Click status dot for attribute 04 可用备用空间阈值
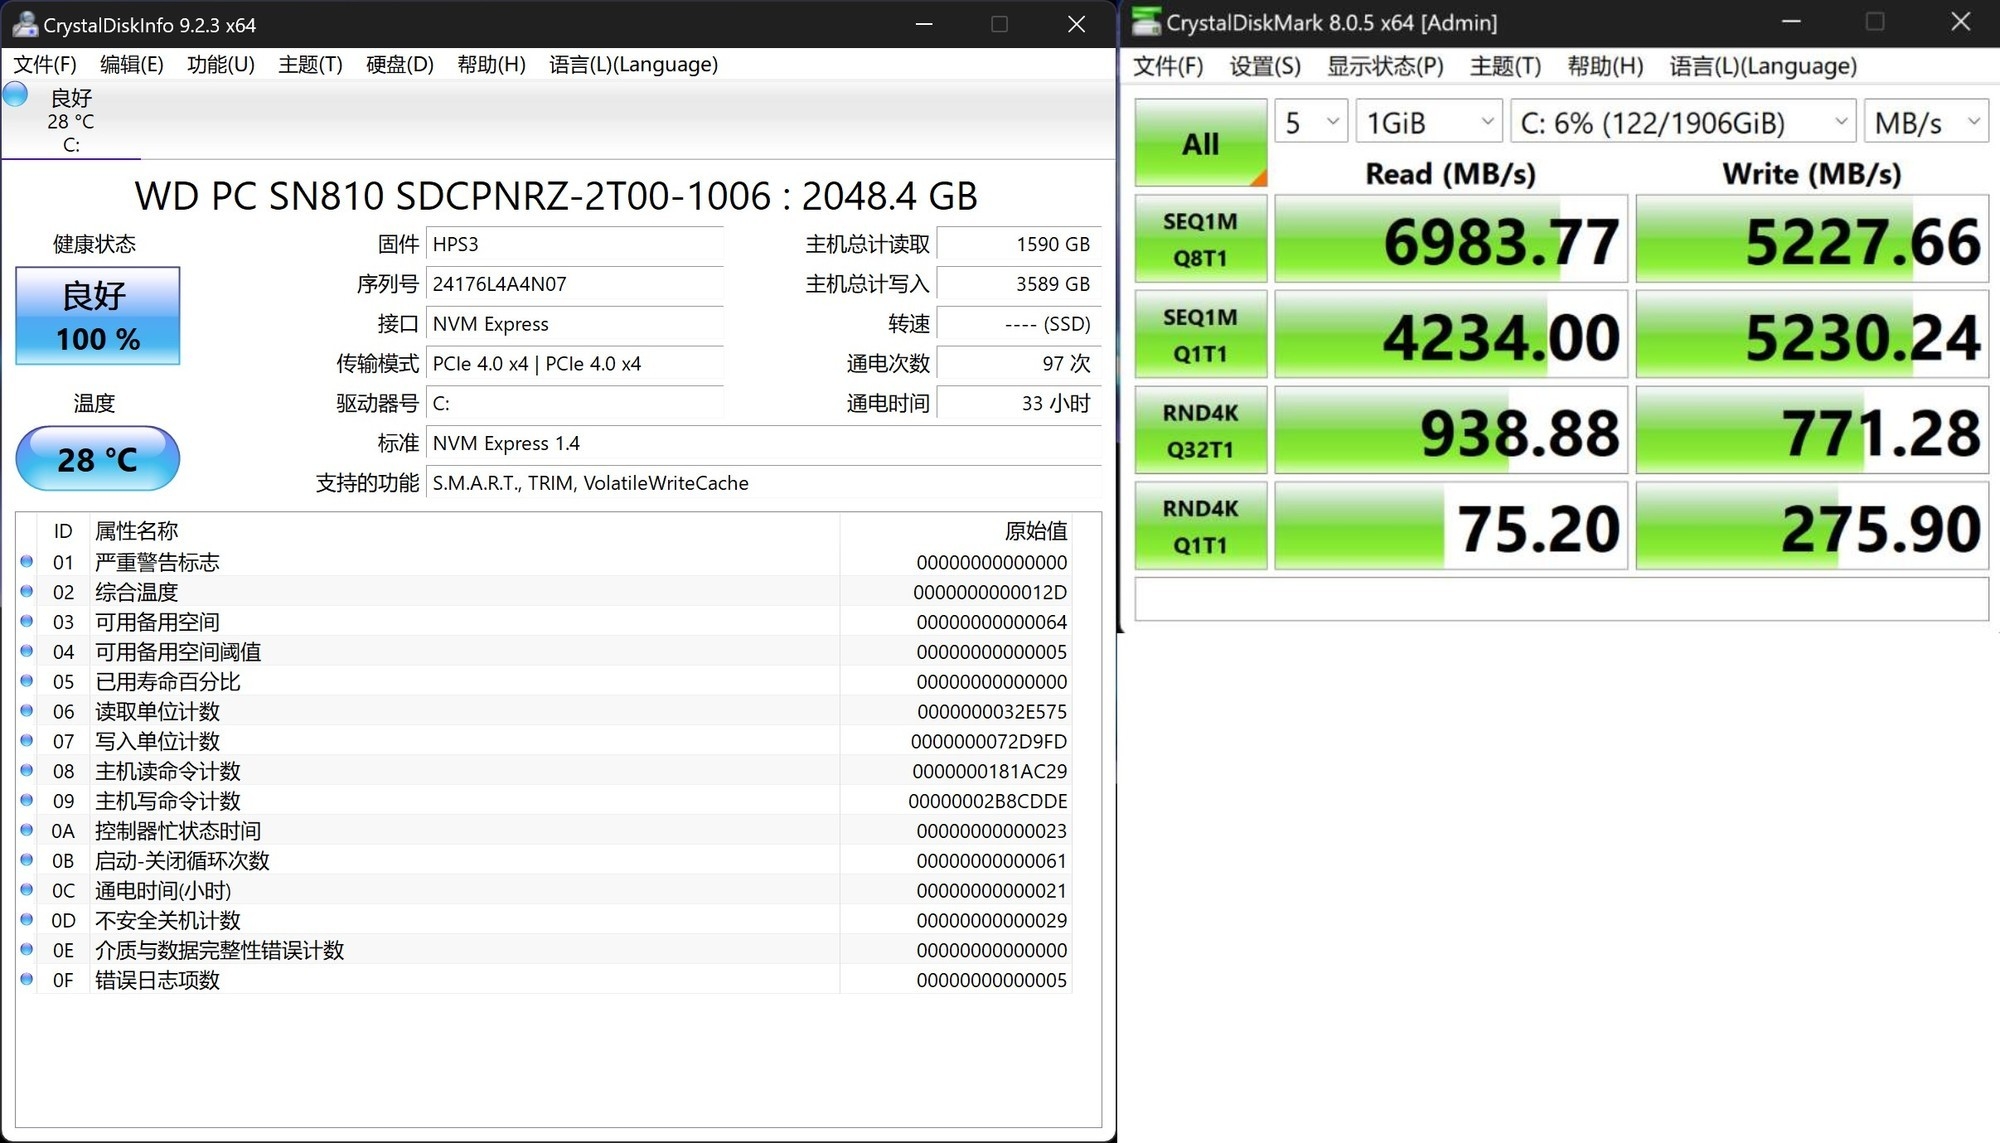The image size is (2000, 1143). coord(27,652)
